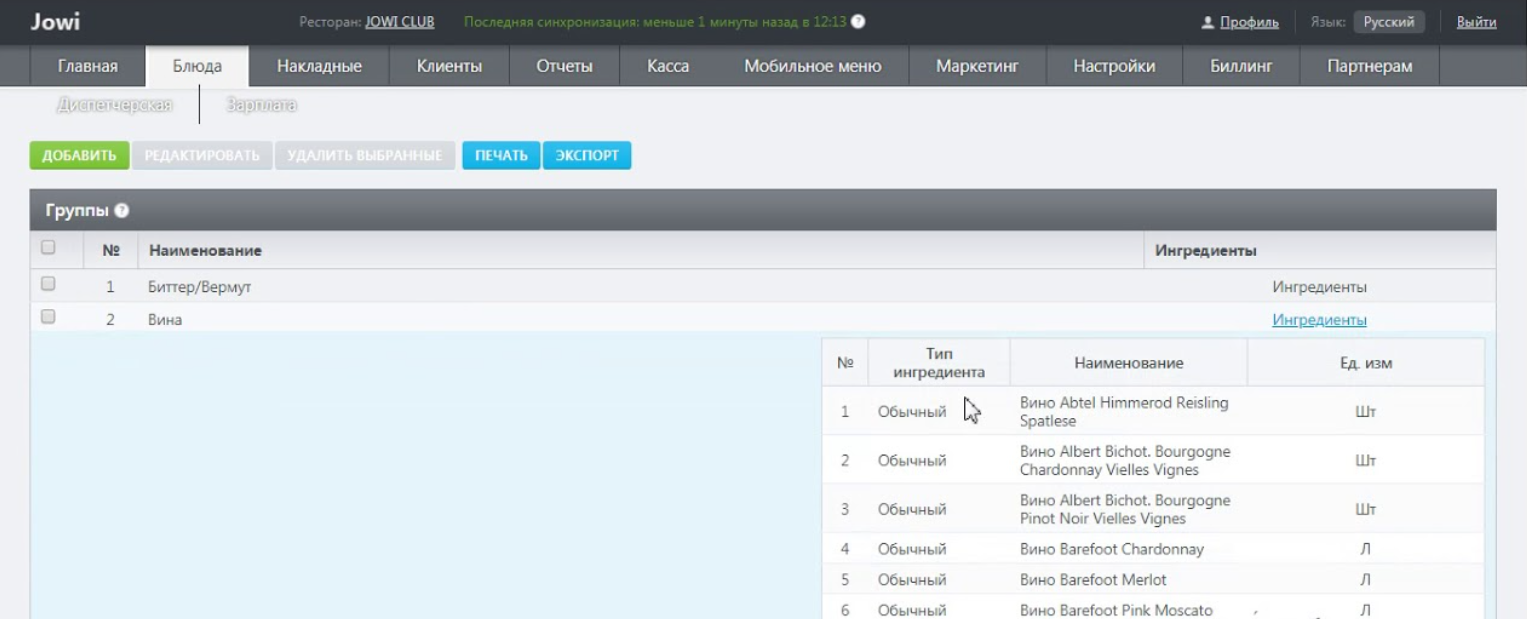Click the Выйти logout link
1527x619 pixels.
(1476, 22)
